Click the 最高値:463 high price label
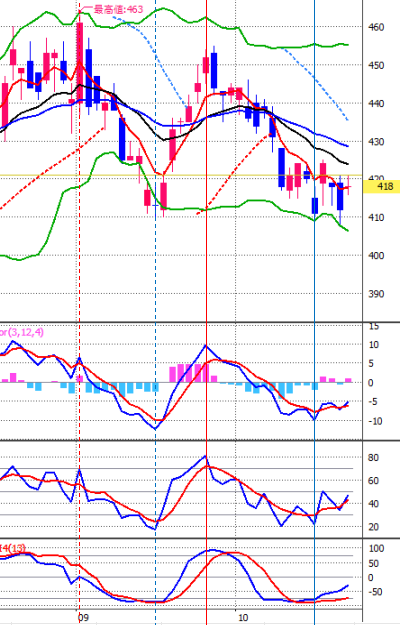 tap(118, 9)
